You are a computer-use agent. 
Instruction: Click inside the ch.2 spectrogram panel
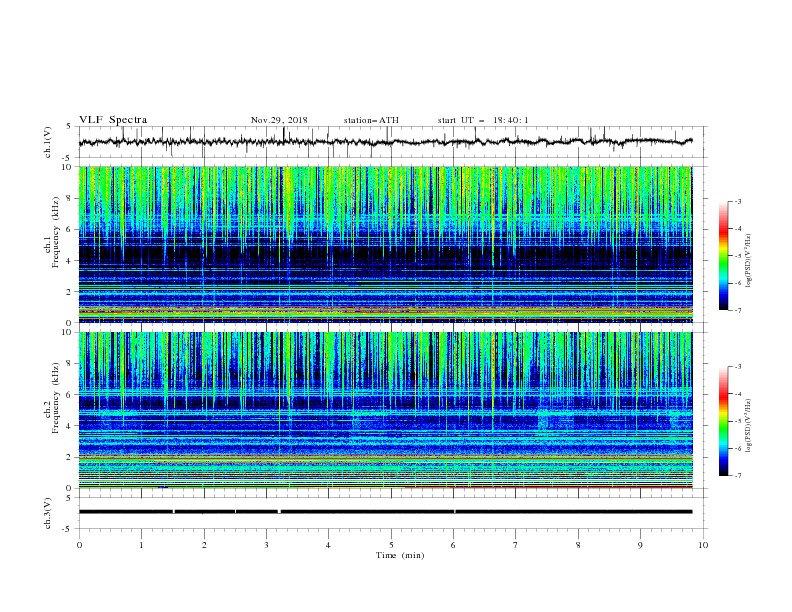[385, 410]
